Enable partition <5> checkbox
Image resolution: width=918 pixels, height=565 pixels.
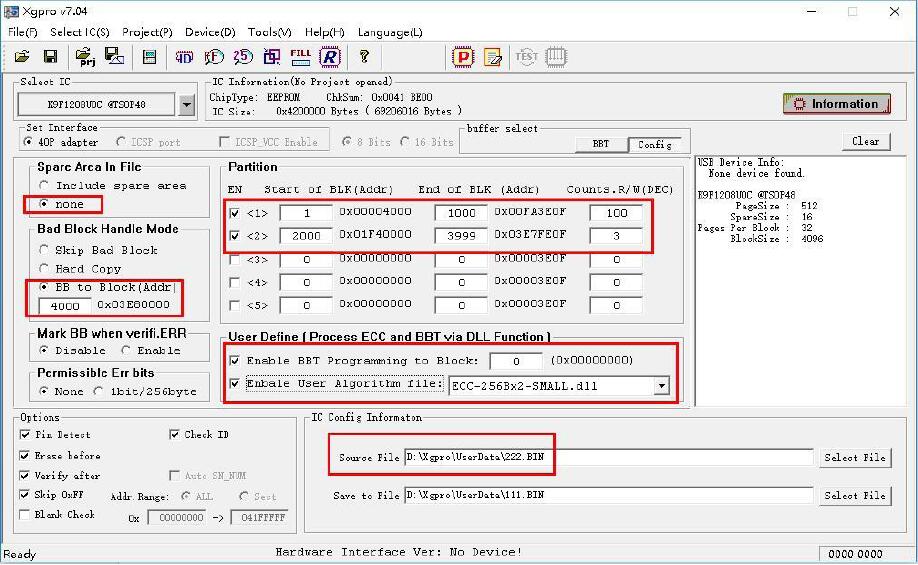pos(234,305)
